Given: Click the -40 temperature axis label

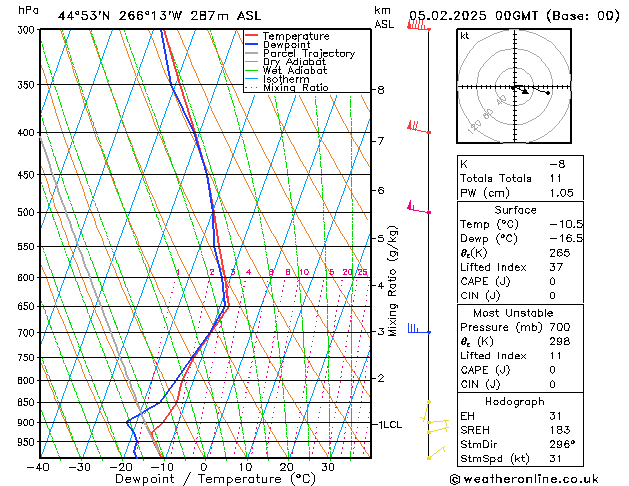Looking at the screenshot, I should coord(39,467).
